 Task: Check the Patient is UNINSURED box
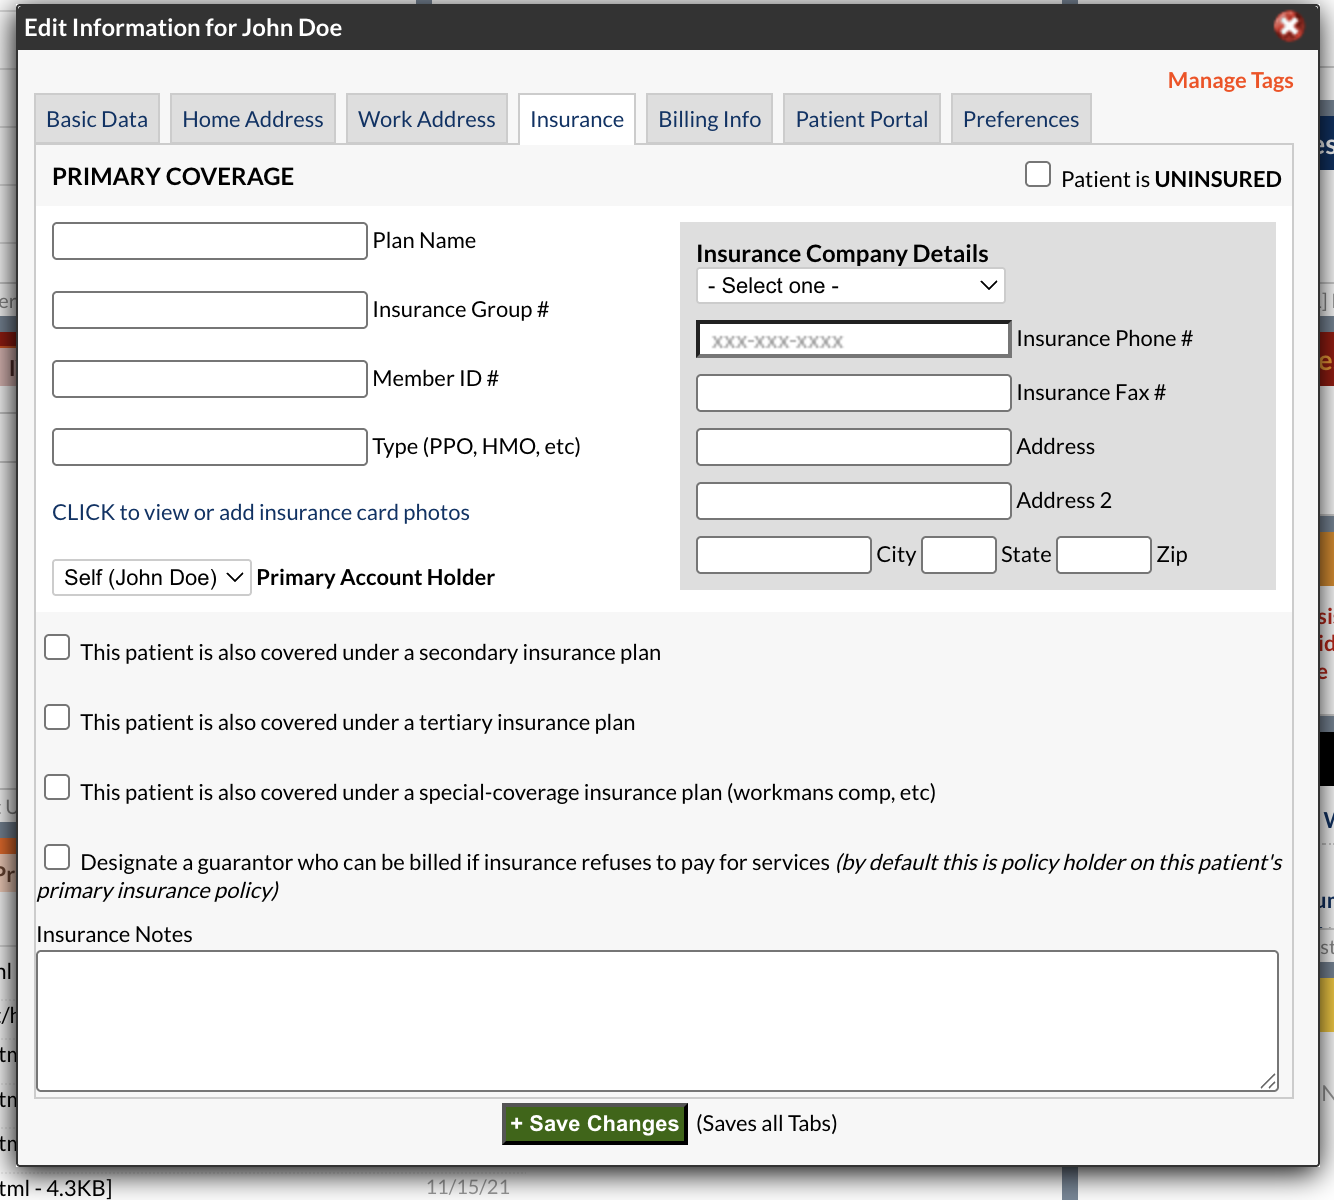tap(1038, 175)
